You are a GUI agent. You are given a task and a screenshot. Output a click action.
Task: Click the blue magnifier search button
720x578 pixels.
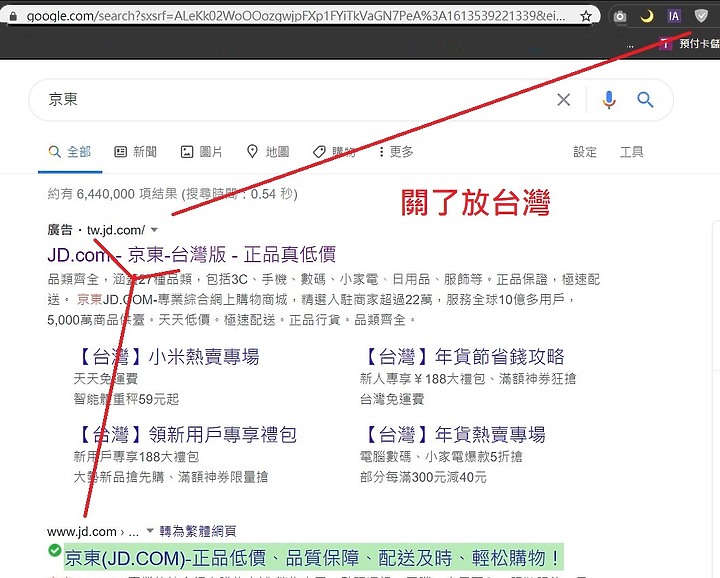click(x=645, y=100)
